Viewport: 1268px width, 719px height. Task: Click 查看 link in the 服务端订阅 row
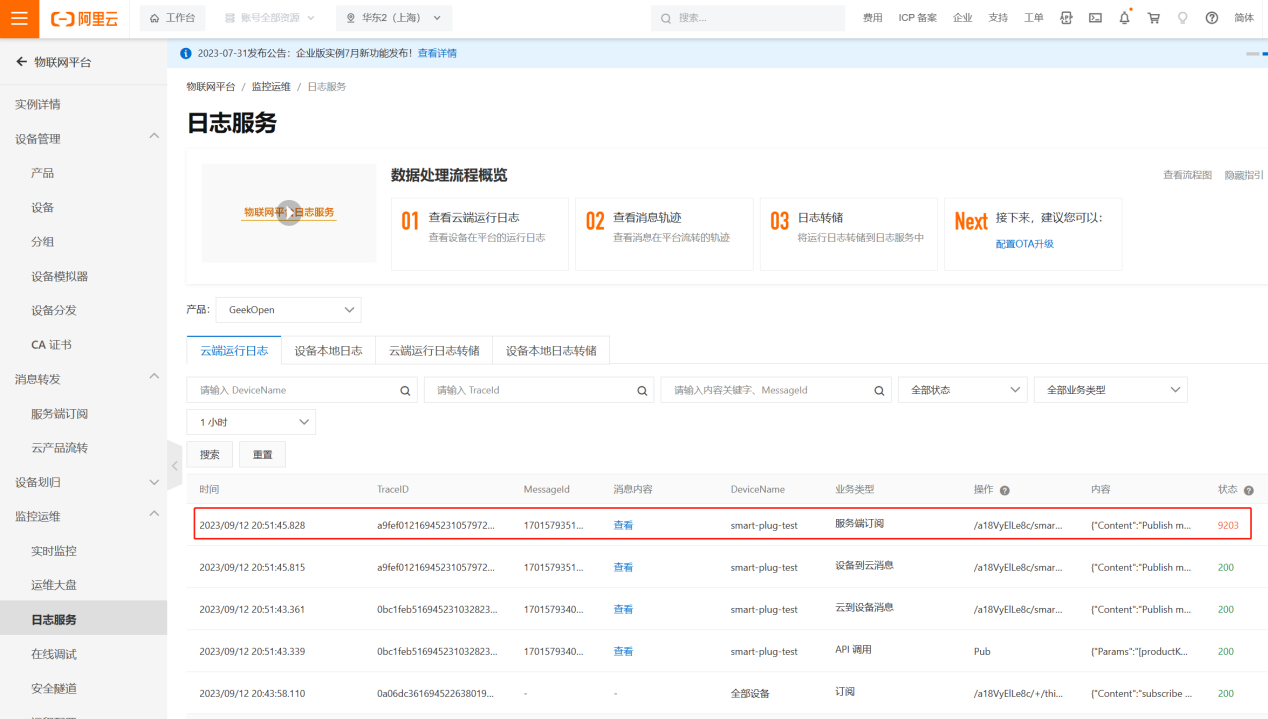coord(623,525)
